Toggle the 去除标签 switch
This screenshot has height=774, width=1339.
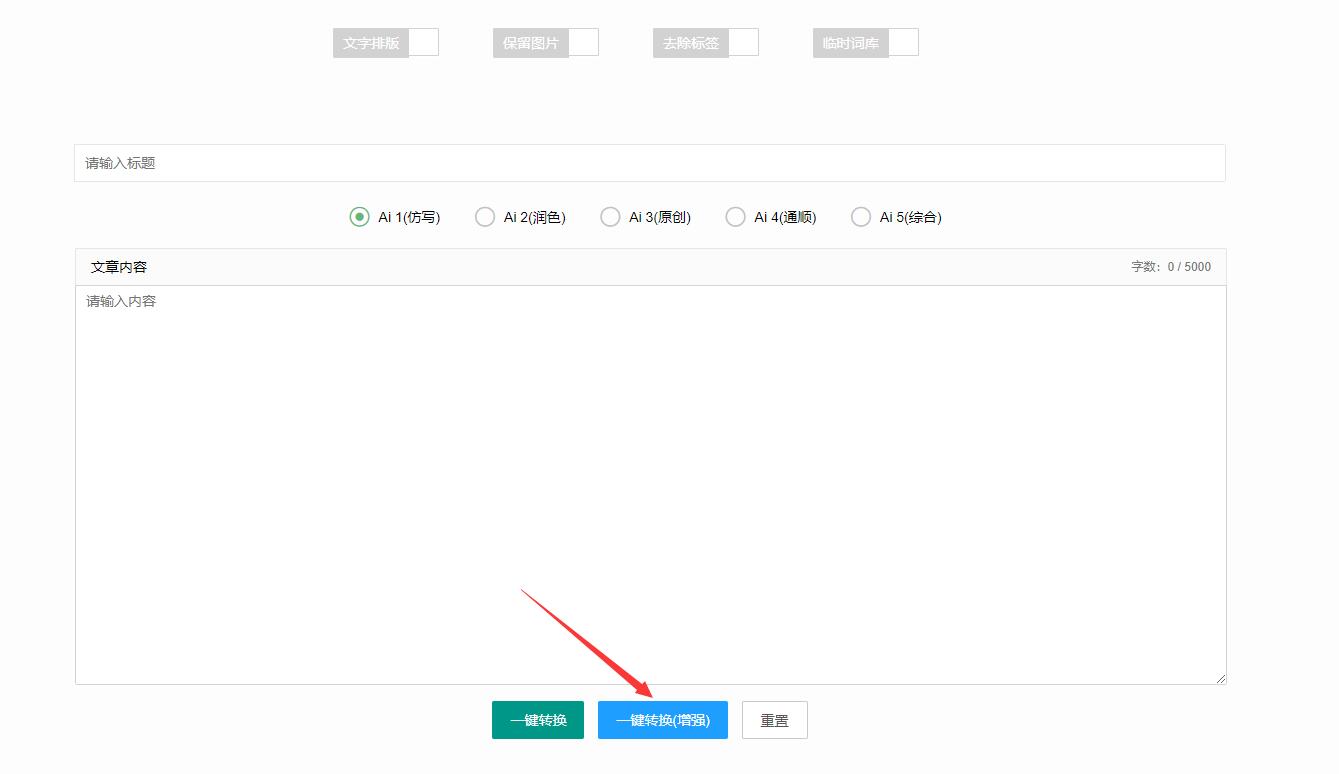(x=706, y=43)
